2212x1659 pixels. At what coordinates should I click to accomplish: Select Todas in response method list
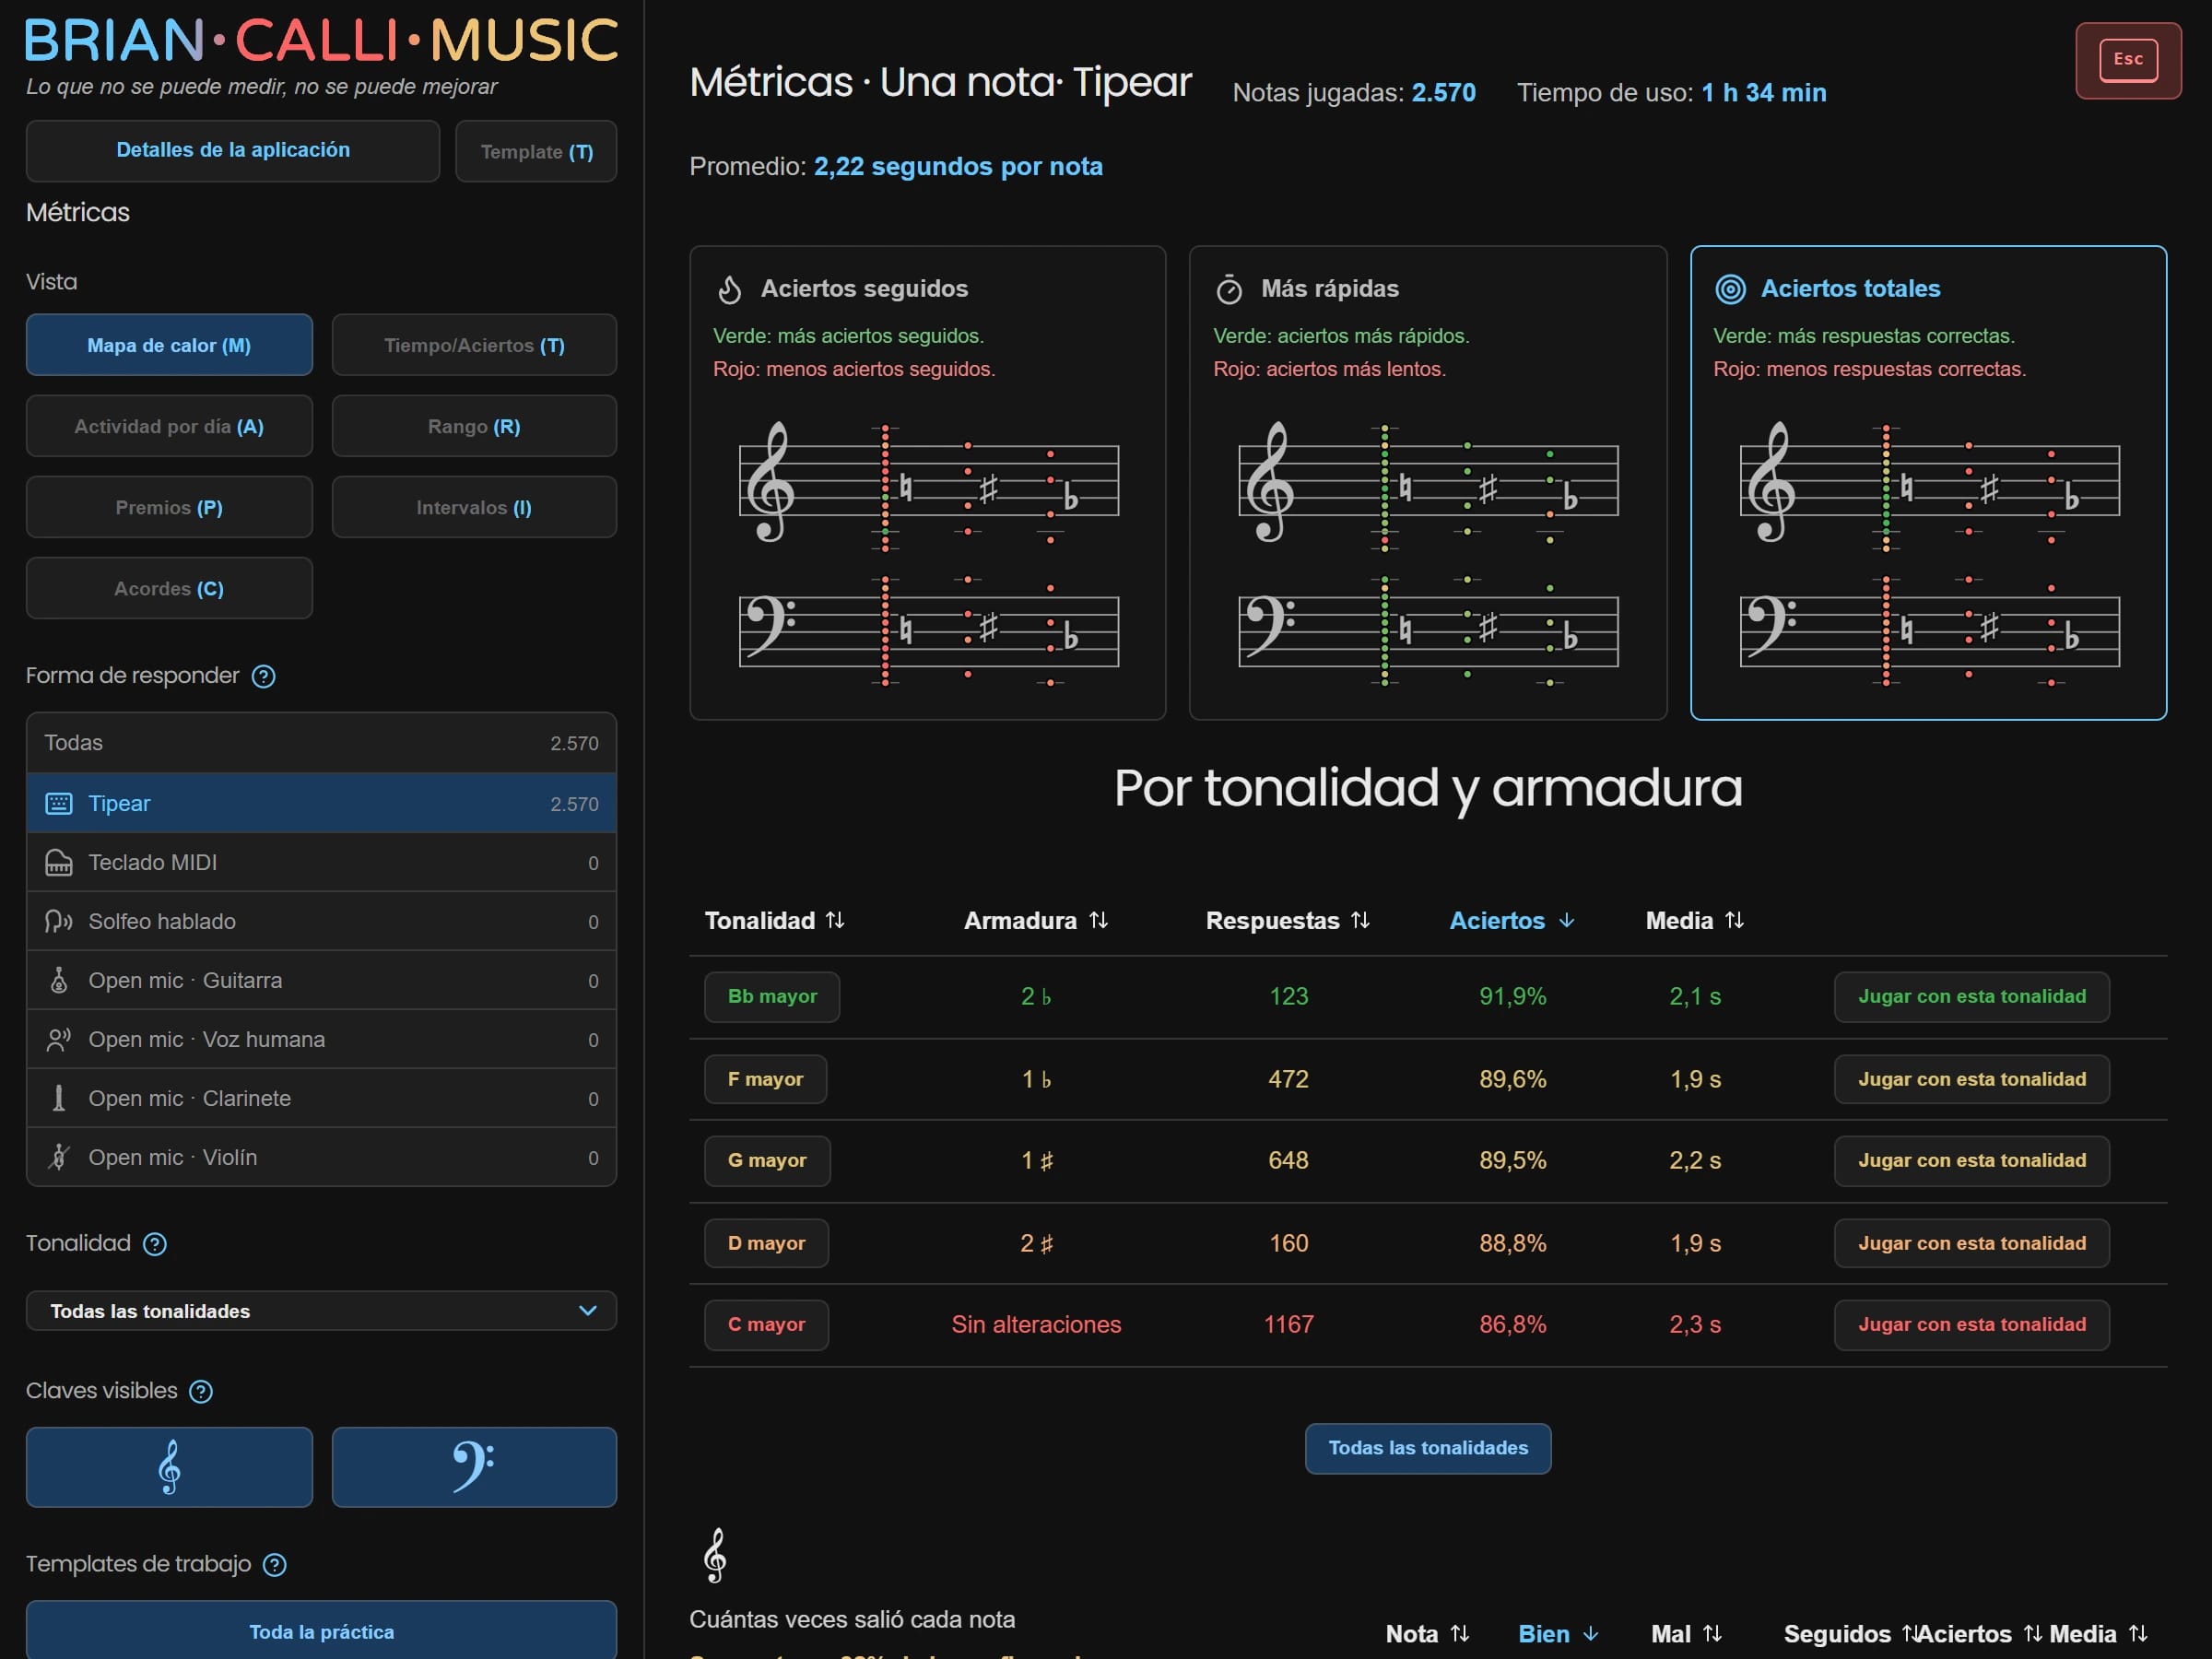[321, 743]
